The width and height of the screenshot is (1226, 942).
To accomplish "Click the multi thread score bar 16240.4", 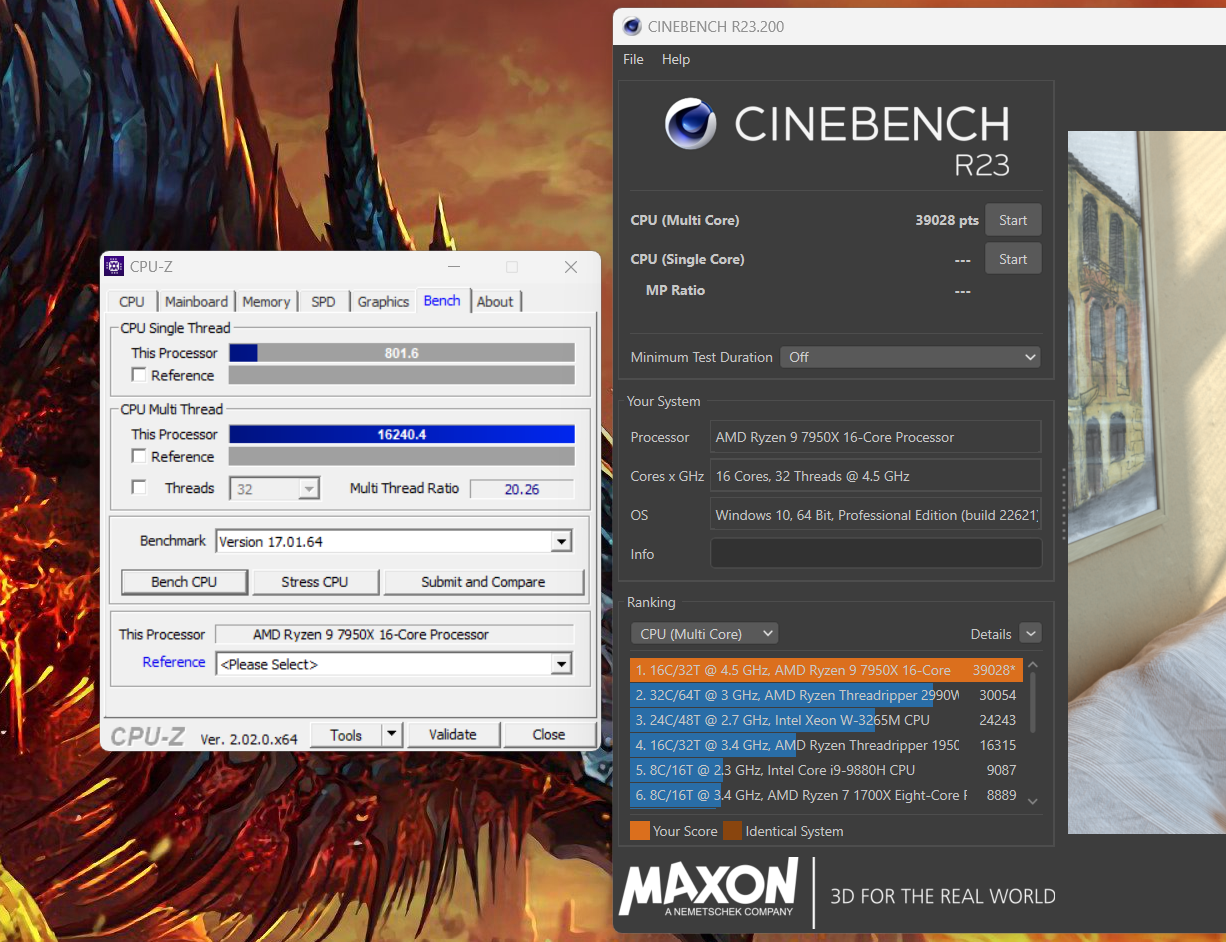I will pos(402,434).
